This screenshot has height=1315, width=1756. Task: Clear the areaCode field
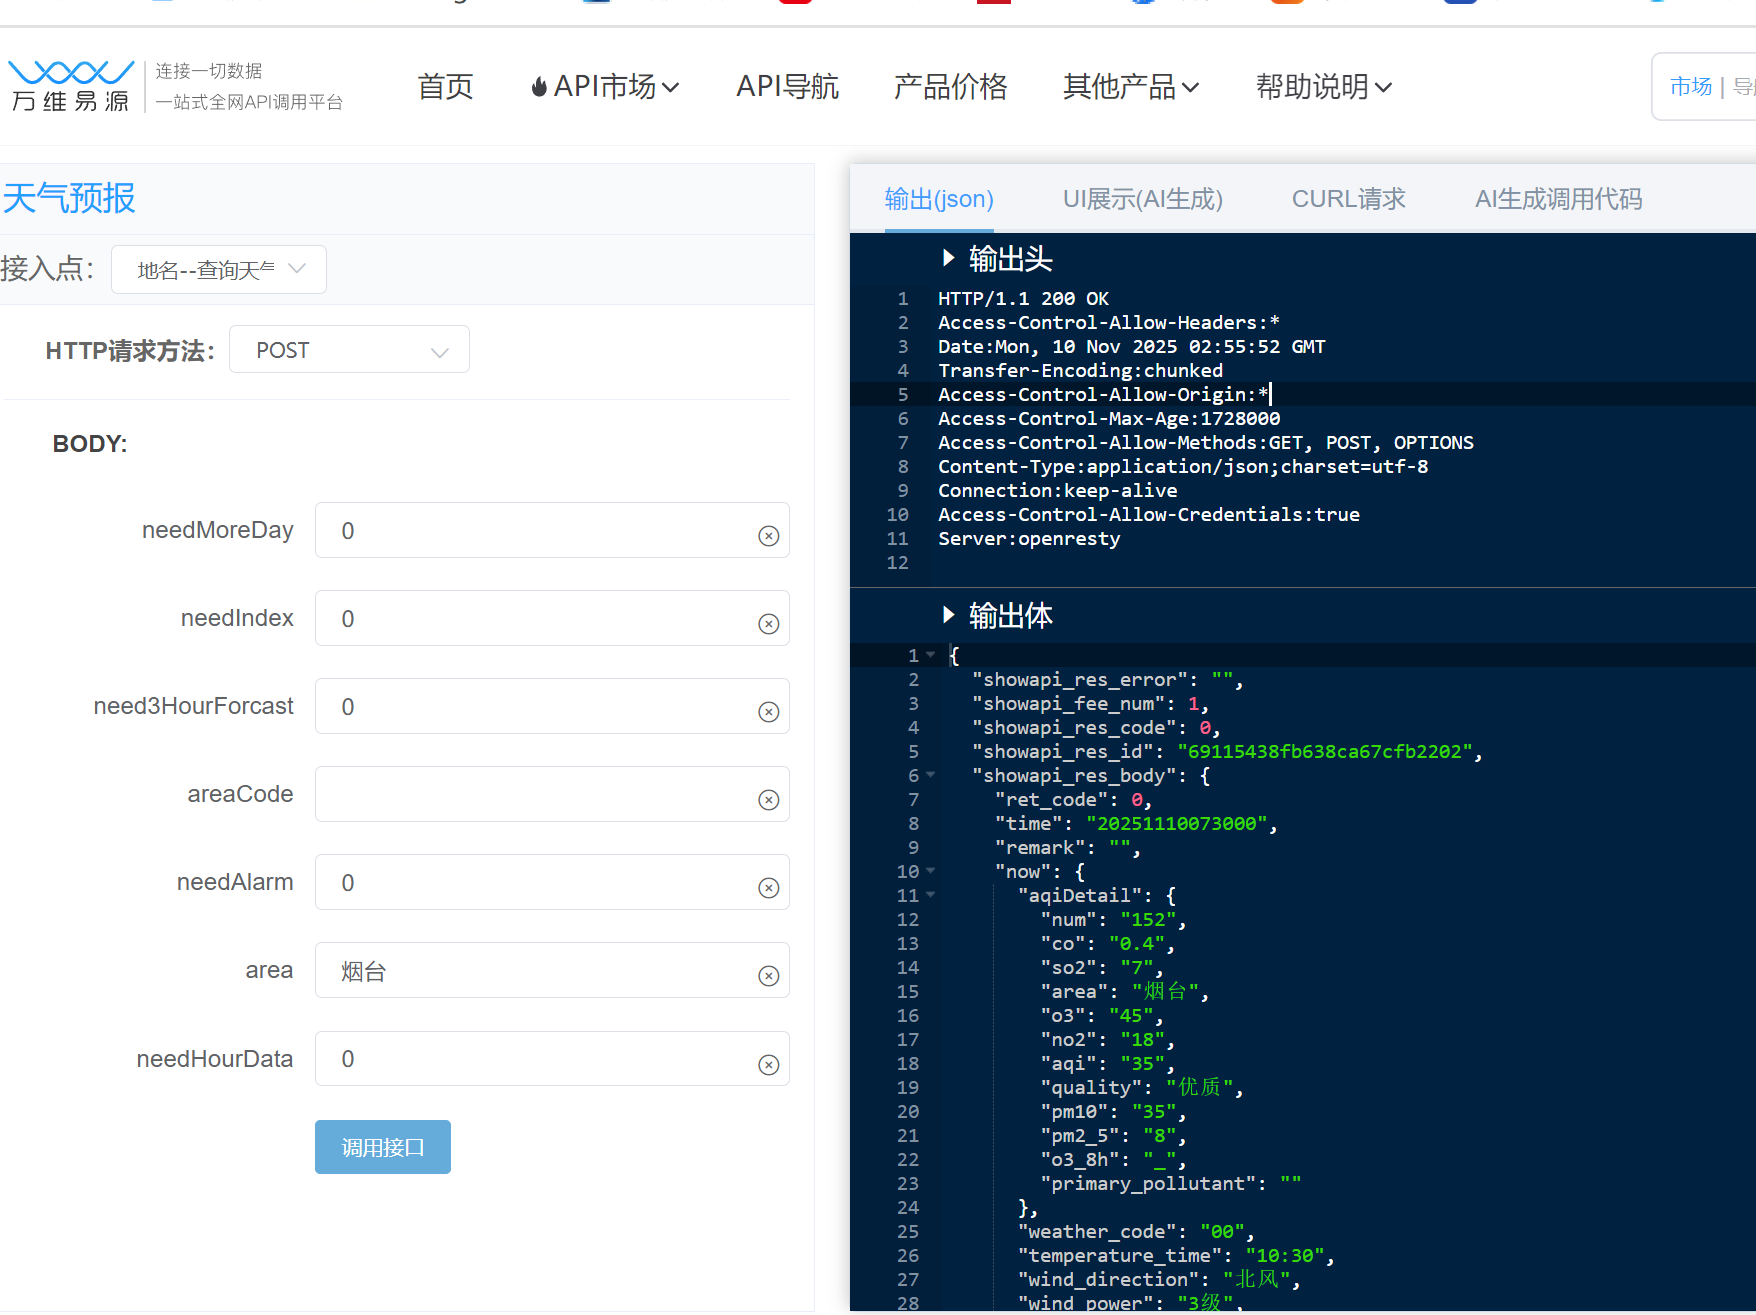(768, 800)
